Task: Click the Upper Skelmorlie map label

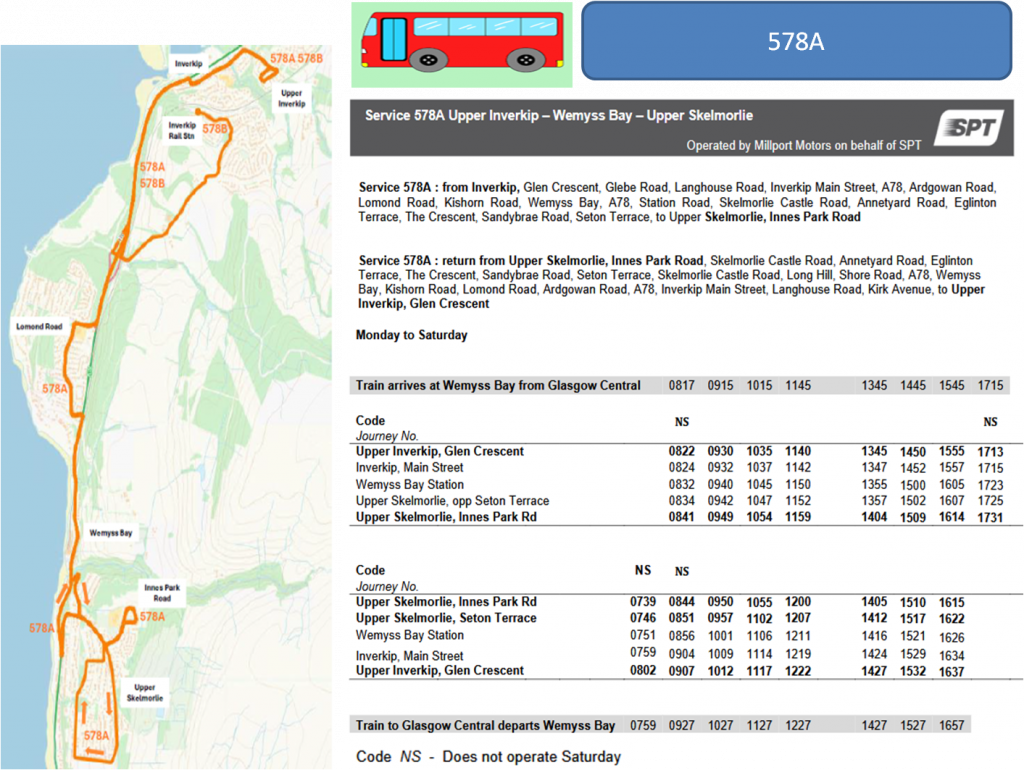Action: [x=144, y=693]
